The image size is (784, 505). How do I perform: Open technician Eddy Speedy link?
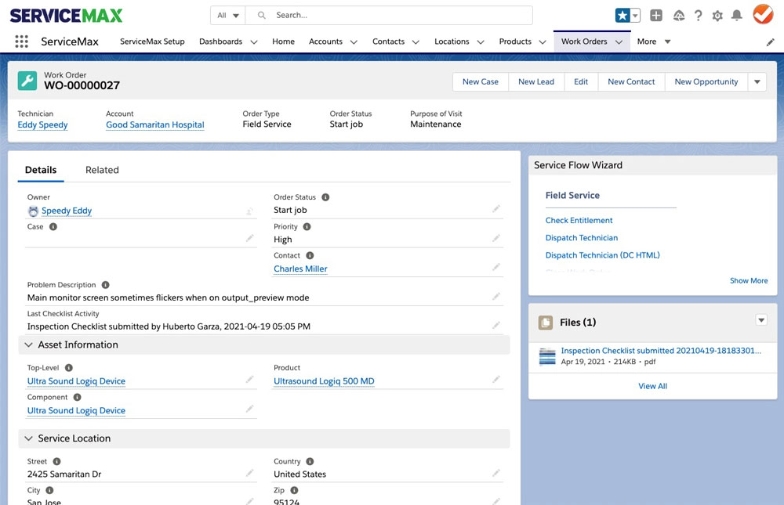click(x=42, y=124)
